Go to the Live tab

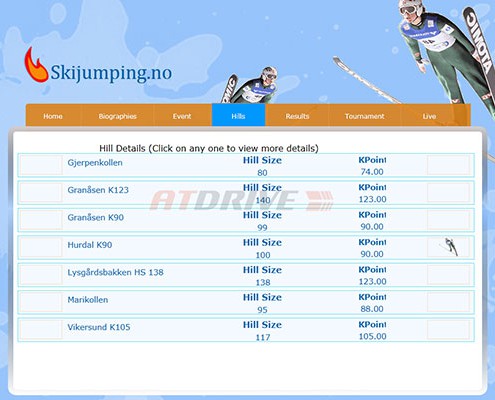point(429,116)
